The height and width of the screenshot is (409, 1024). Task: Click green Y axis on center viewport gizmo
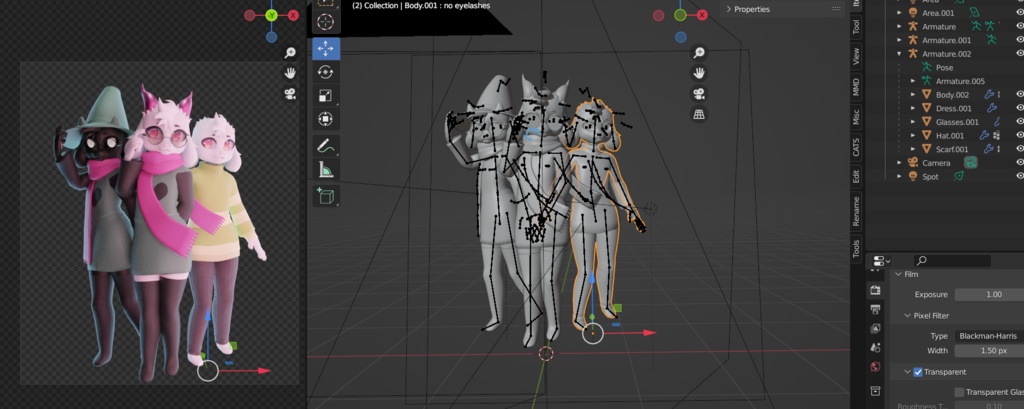(680, 15)
